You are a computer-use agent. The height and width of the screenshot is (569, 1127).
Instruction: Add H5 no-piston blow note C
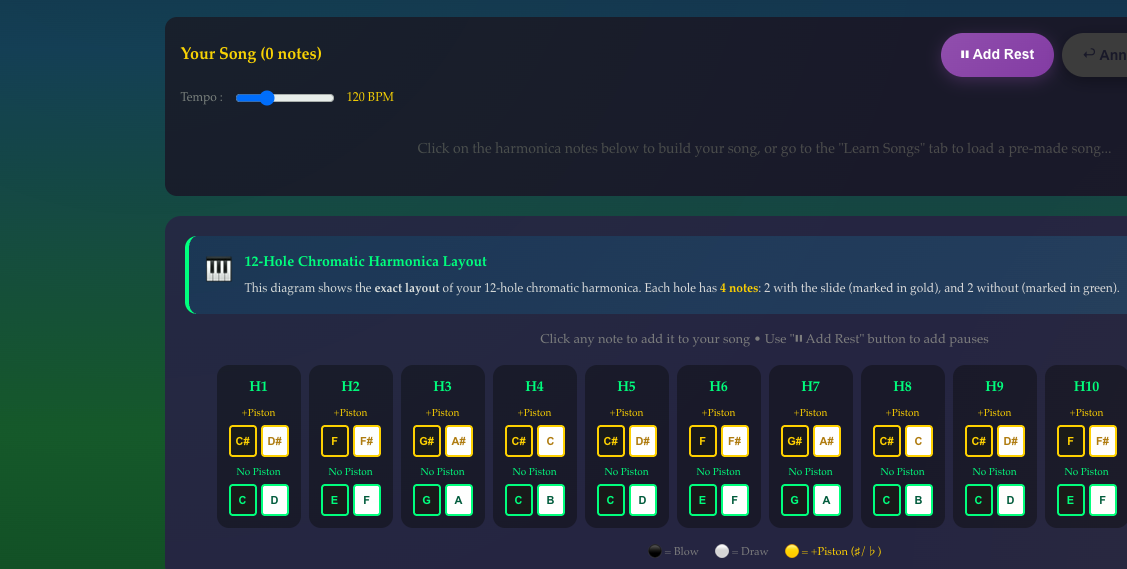(611, 500)
